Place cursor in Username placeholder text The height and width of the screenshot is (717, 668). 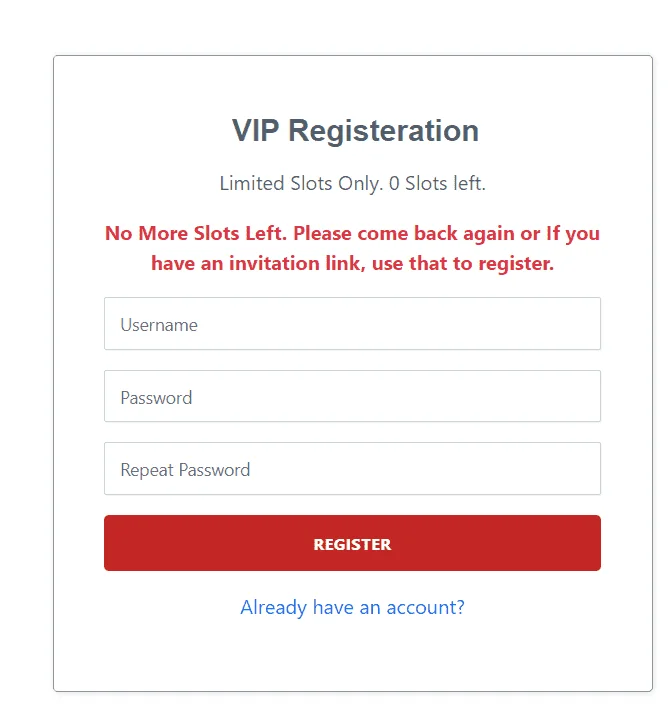coord(159,325)
